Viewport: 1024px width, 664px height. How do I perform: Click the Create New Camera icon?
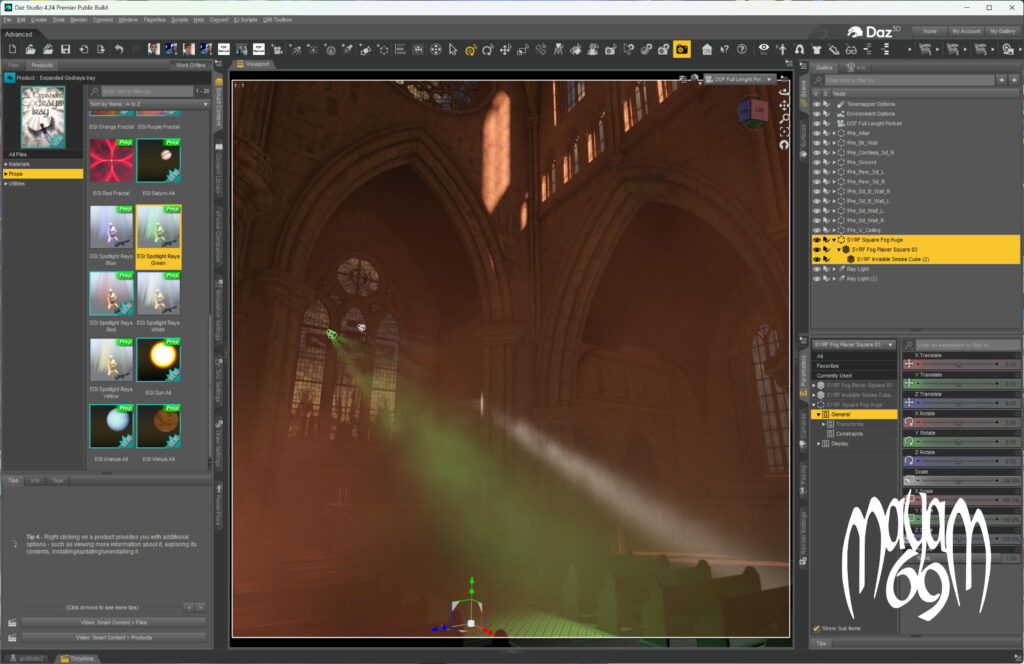tap(277, 50)
